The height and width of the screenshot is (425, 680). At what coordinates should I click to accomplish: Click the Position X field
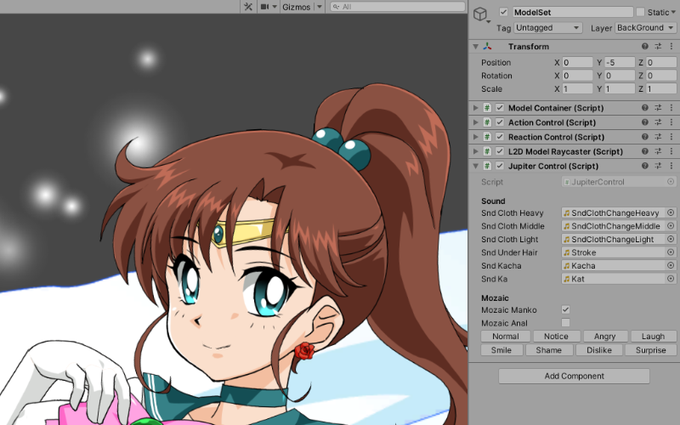(577, 62)
